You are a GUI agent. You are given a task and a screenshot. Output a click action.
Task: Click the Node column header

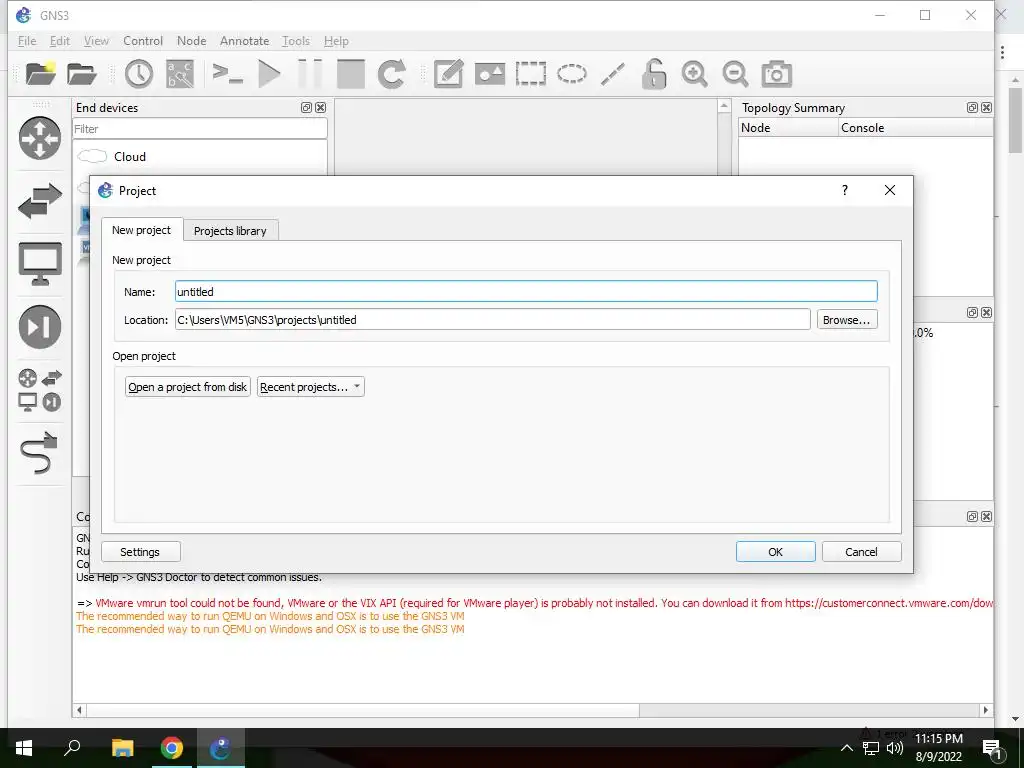click(788, 127)
